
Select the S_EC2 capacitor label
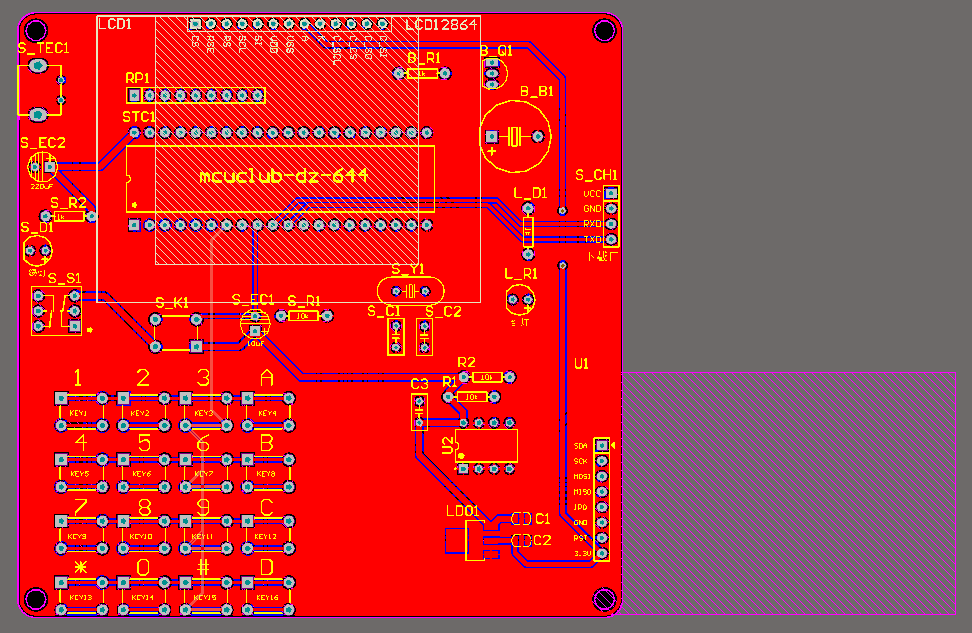tap(43, 143)
